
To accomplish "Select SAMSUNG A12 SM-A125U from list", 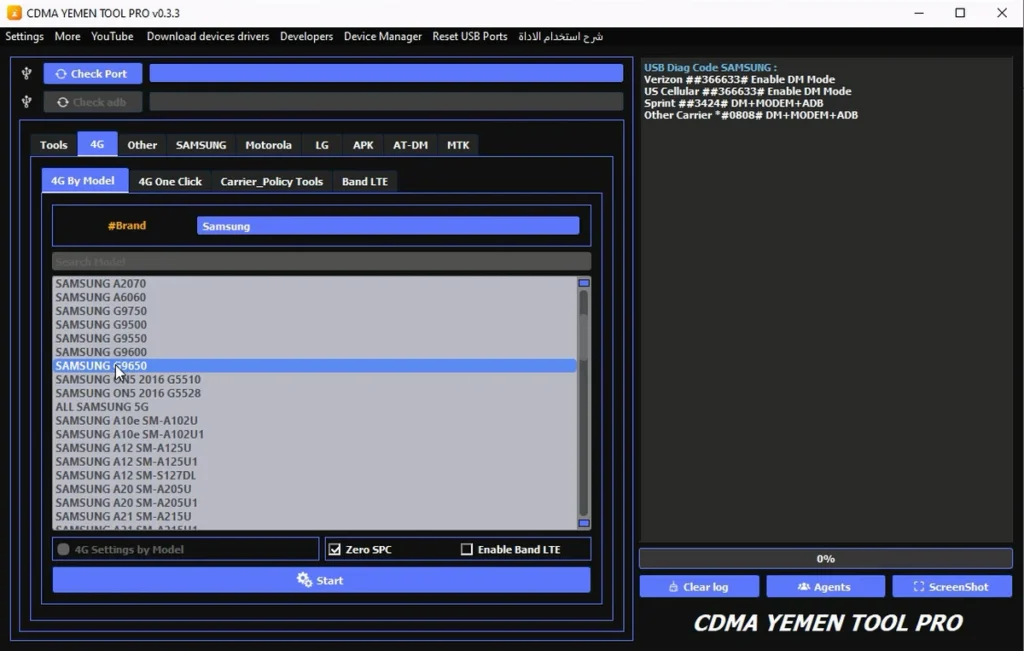I will click(123, 448).
